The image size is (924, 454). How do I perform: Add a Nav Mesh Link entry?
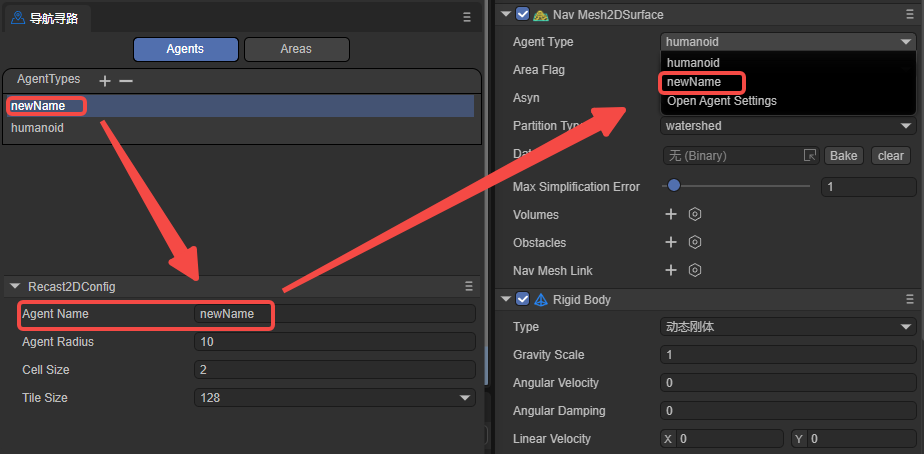[671, 270]
